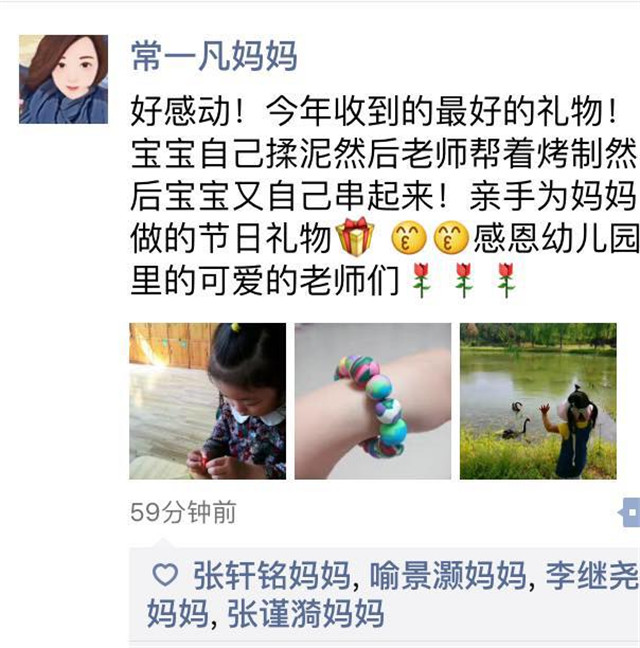Viewport: 640px width, 648px height.
Task: Open 张谨漪妈妈 in the likes list
Action: click(306, 614)
